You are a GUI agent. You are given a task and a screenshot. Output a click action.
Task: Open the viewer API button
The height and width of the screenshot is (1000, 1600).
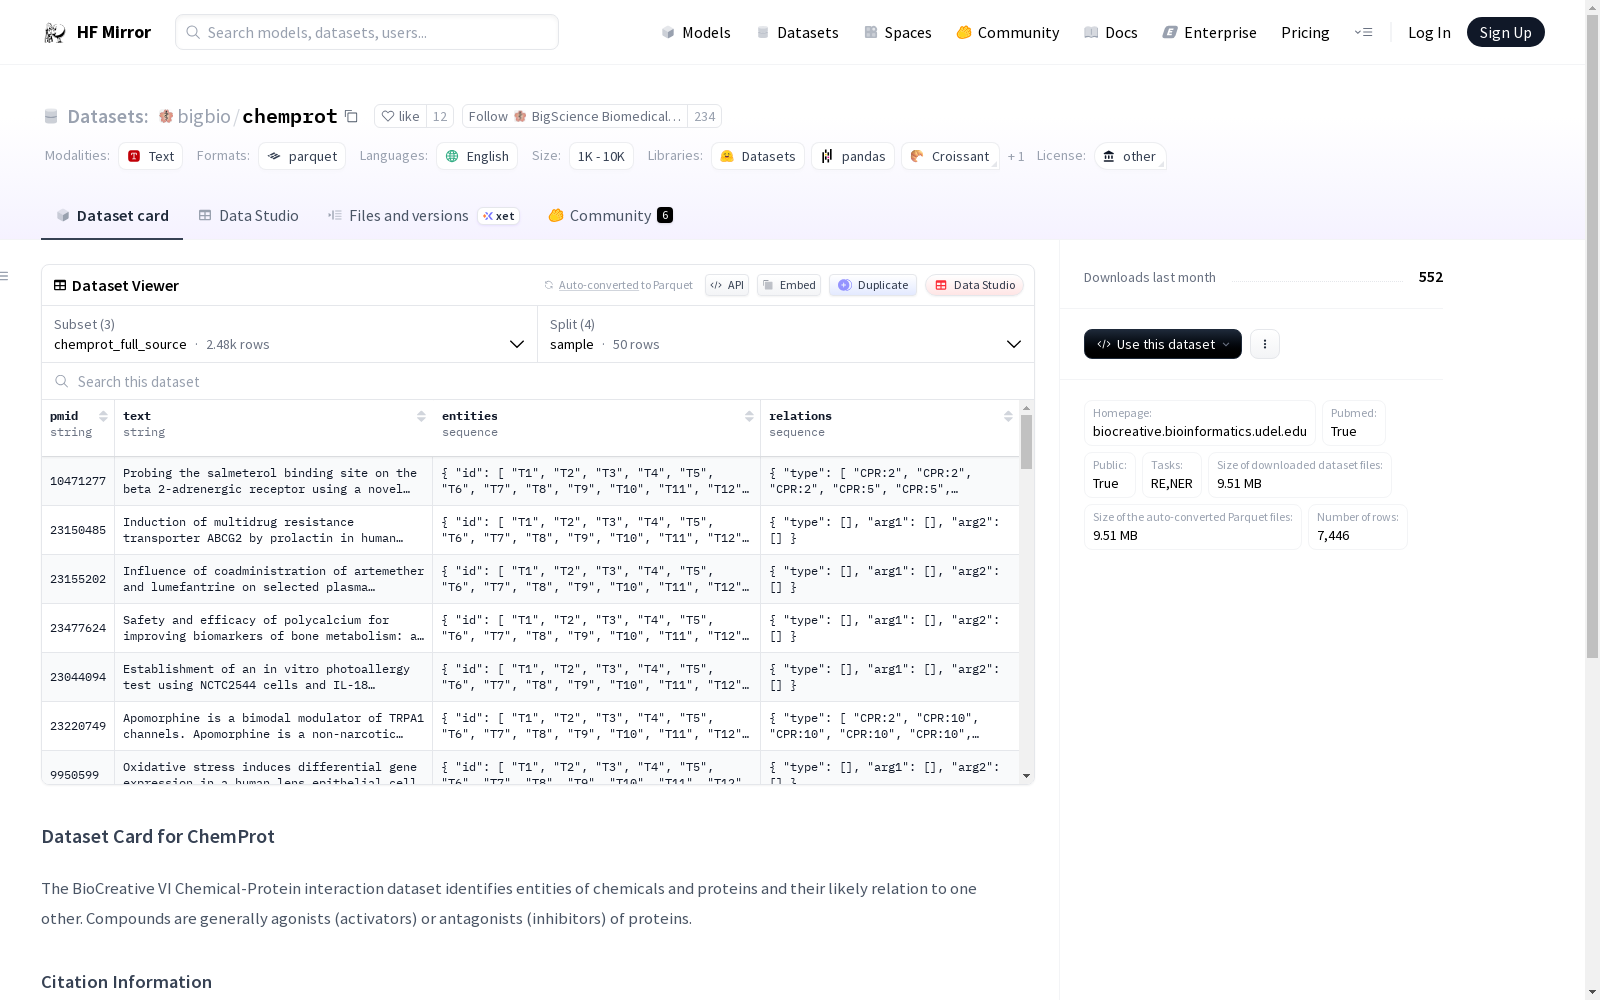click(727, 285)
